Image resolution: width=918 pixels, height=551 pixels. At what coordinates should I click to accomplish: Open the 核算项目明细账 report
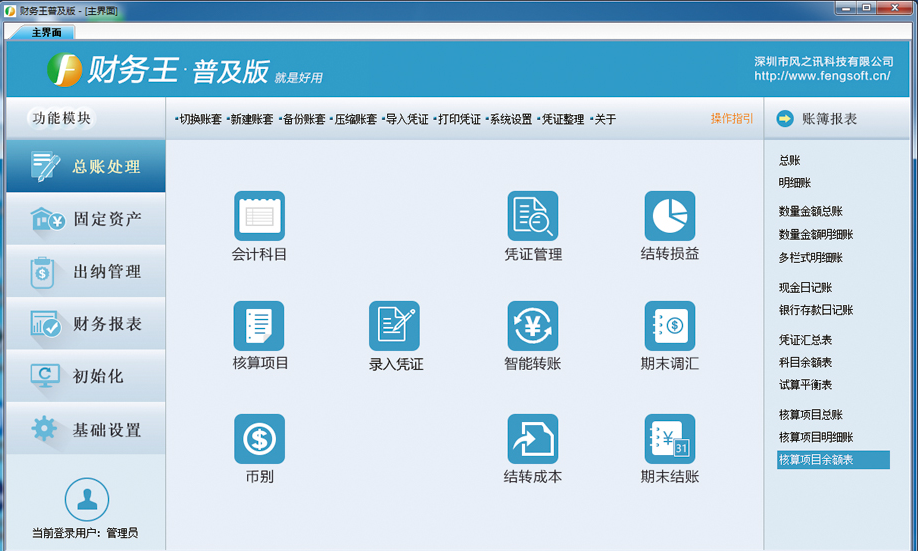[x=816, y=437]
